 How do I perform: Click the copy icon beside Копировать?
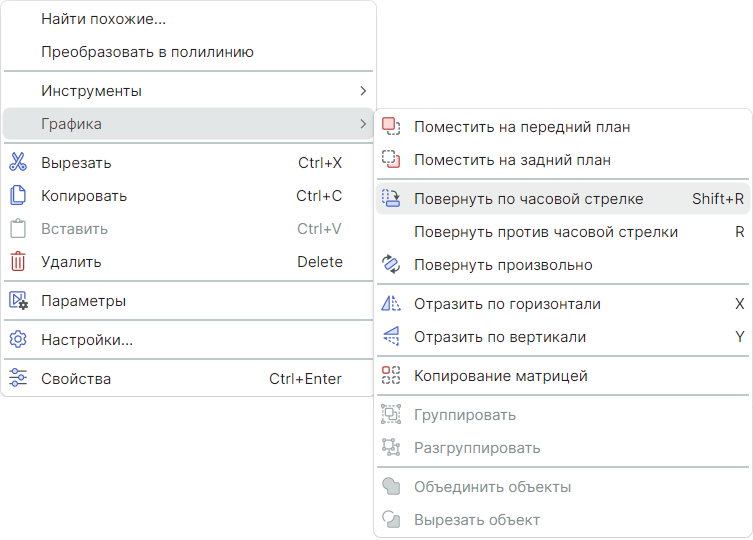(x=18, y=196)
